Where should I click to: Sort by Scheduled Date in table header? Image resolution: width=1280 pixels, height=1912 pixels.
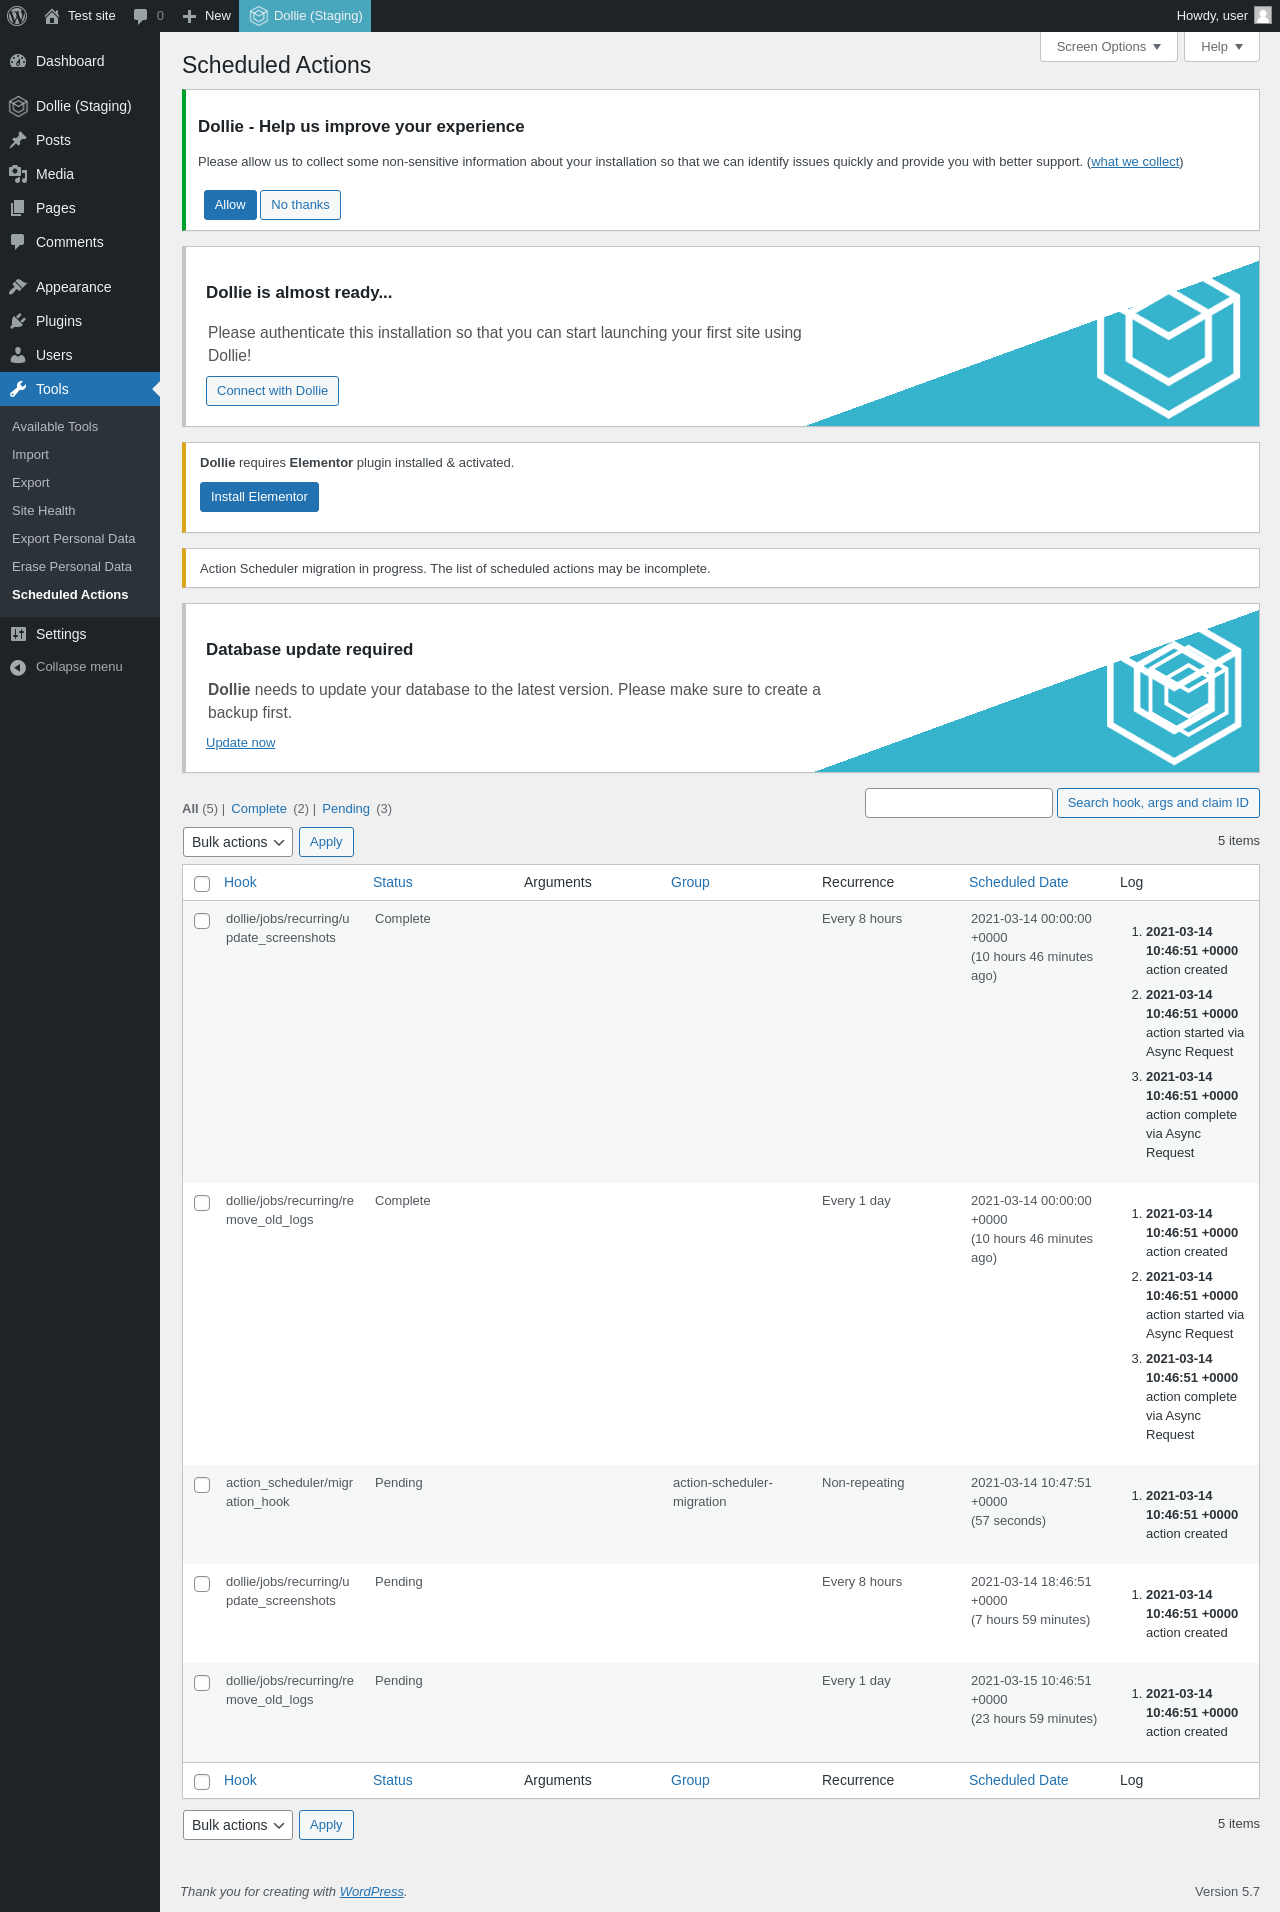(x=1018, y=882)
